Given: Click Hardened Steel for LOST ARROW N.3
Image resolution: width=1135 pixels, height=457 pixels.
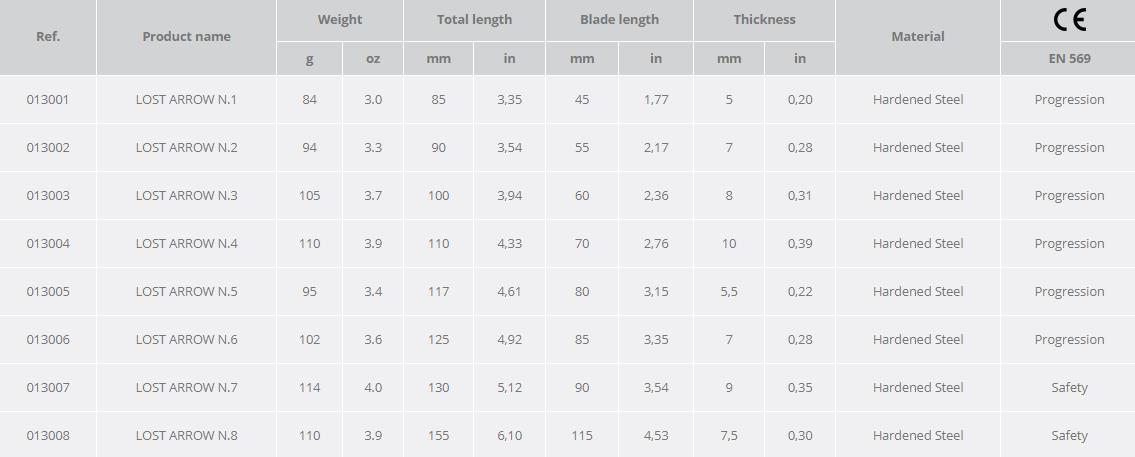Looking at the screenshot, I should (x=917, y=196).
